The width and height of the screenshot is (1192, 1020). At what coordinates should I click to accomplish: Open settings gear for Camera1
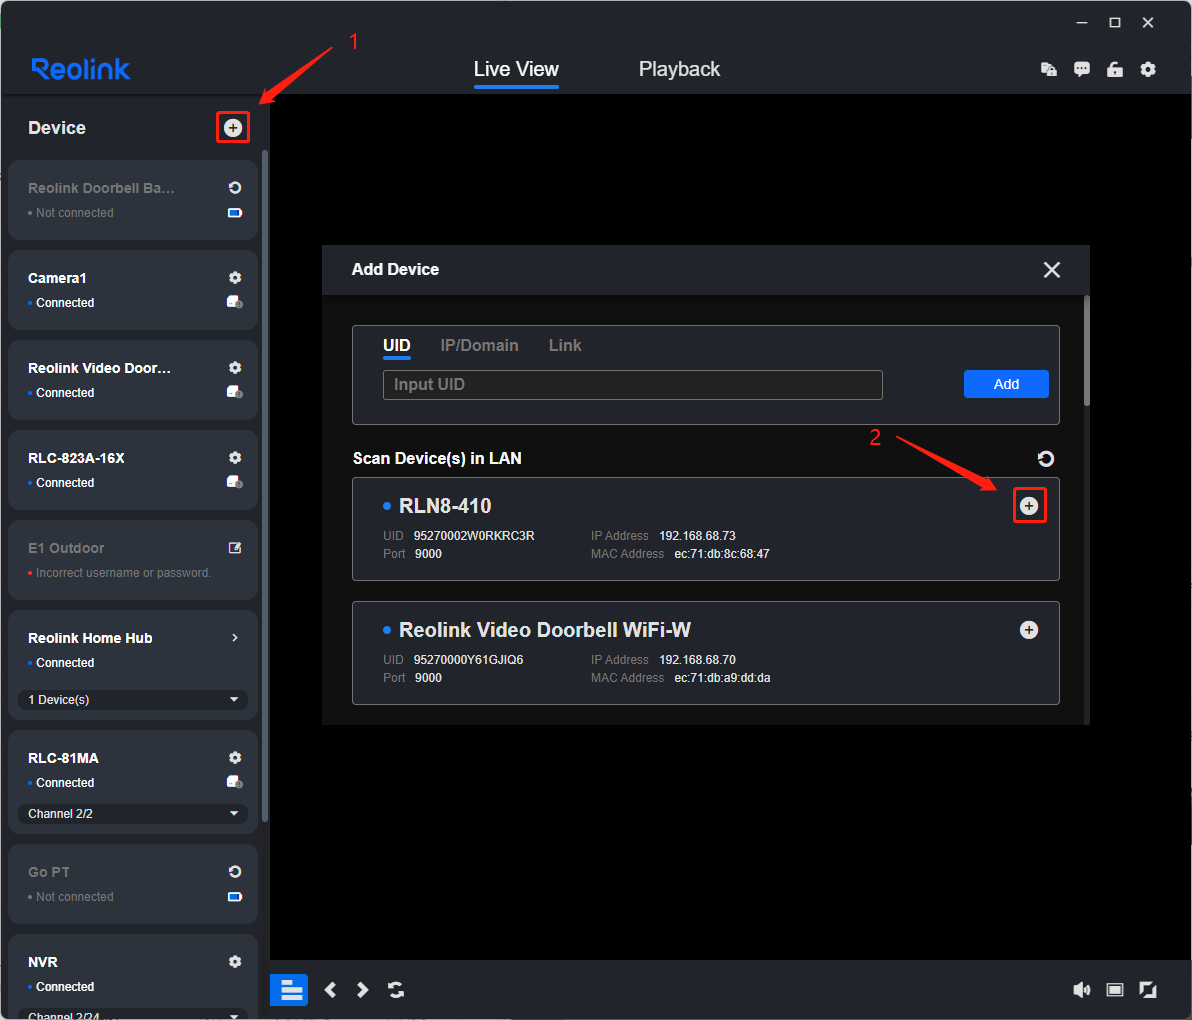(x=235, y=277)
